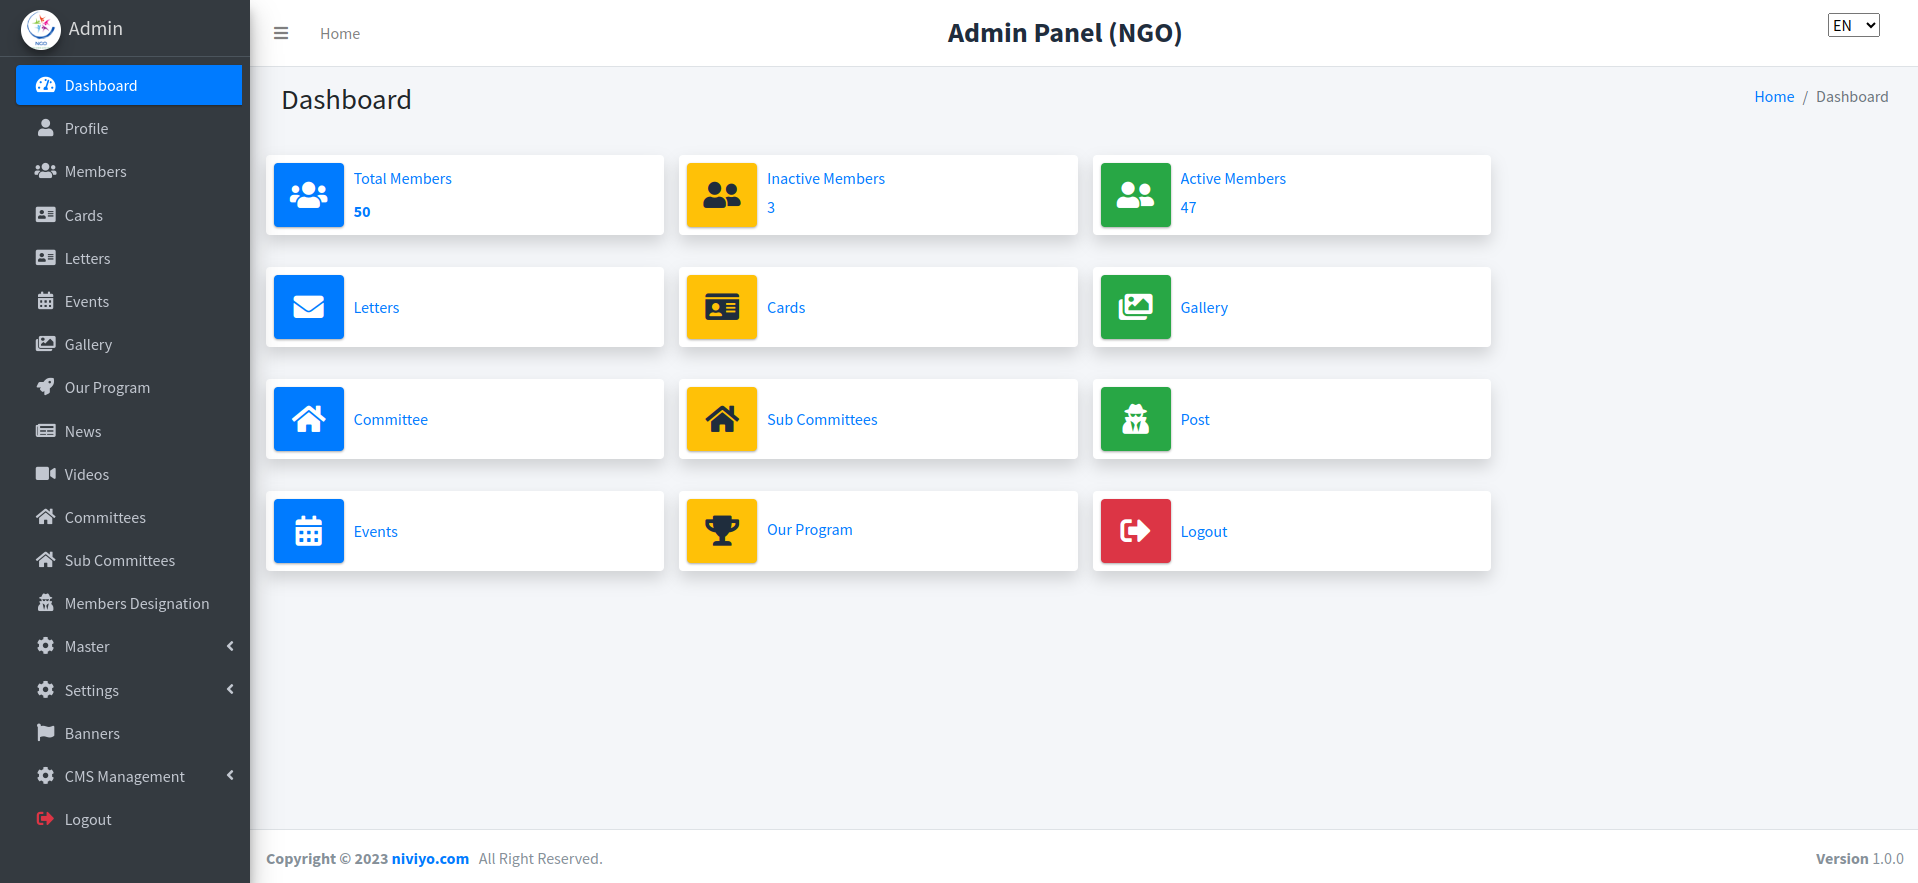Screen dimensions: 1918x883
Task: Open Members Designation in the sidebar
Action: point(136,604)
